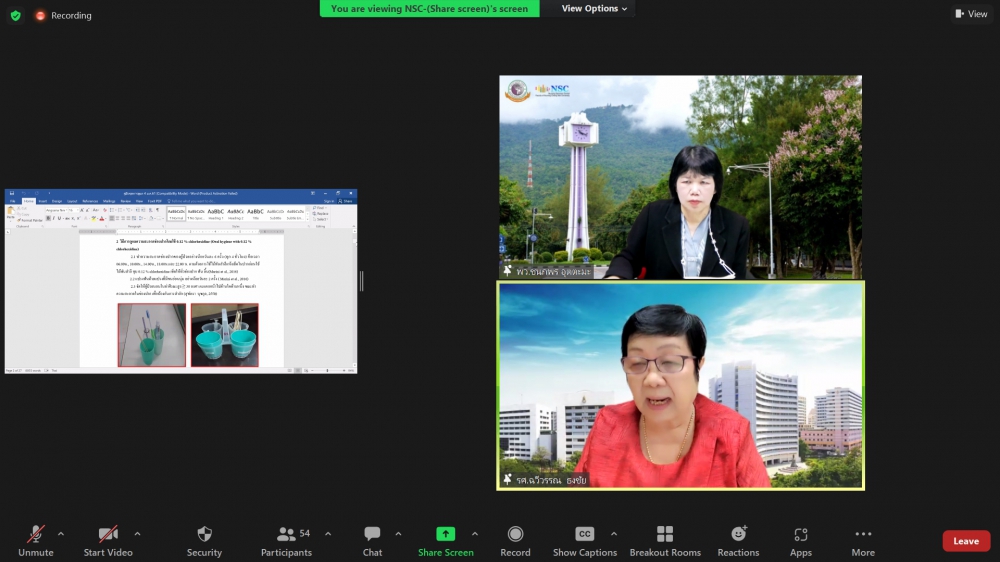1000x562 pixels.
Task: Click the green encryption shield icon
Action: 15,15
